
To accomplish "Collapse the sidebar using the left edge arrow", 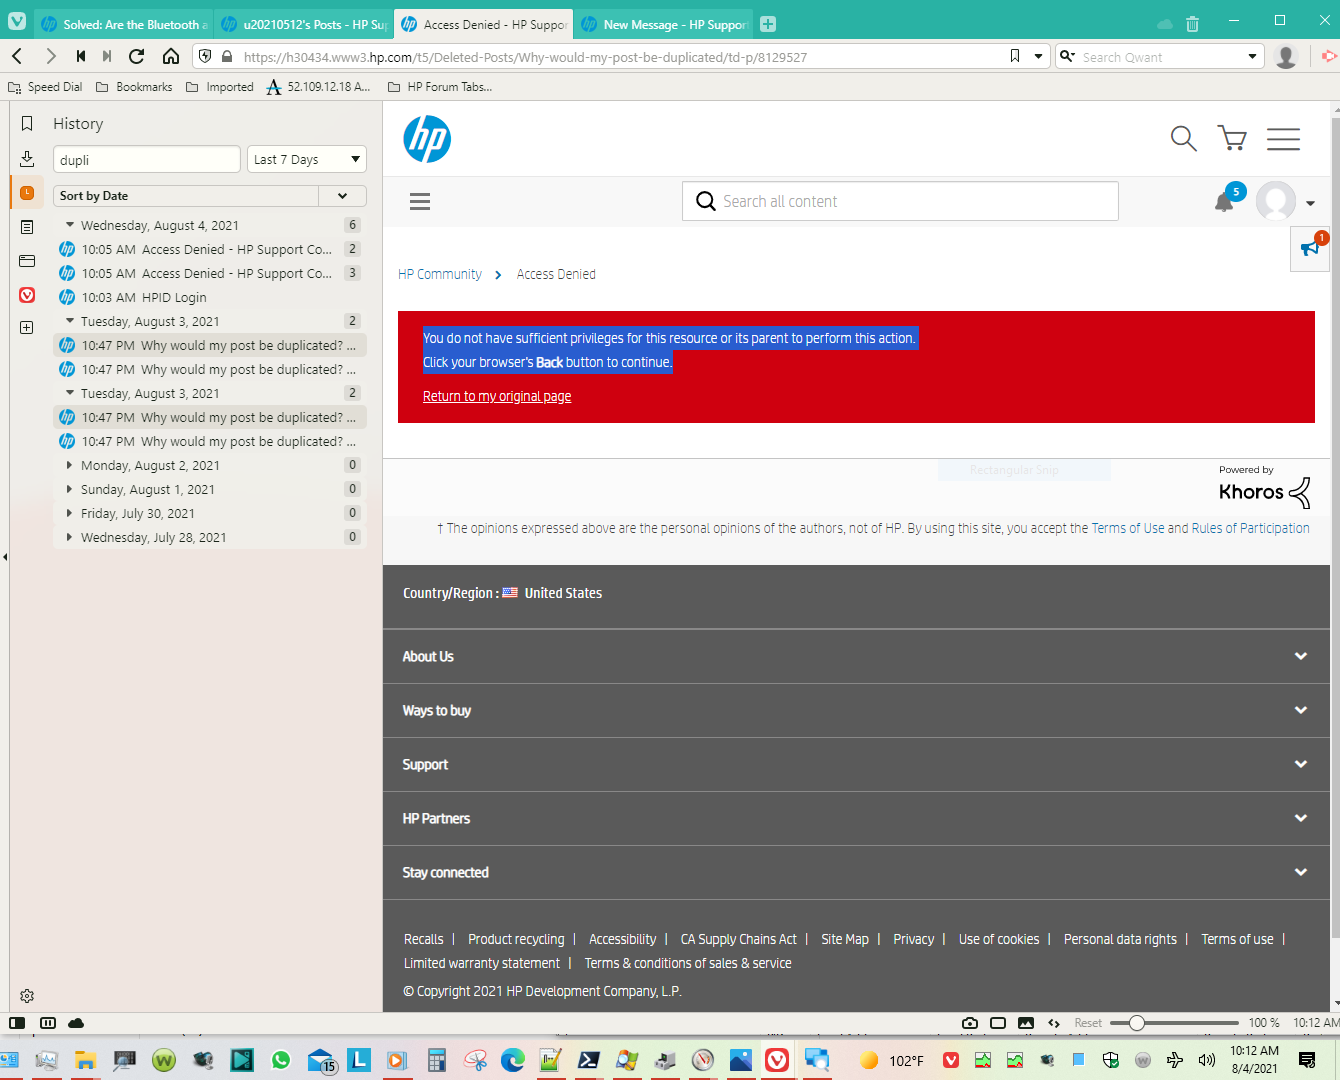I will pos(6,557).
